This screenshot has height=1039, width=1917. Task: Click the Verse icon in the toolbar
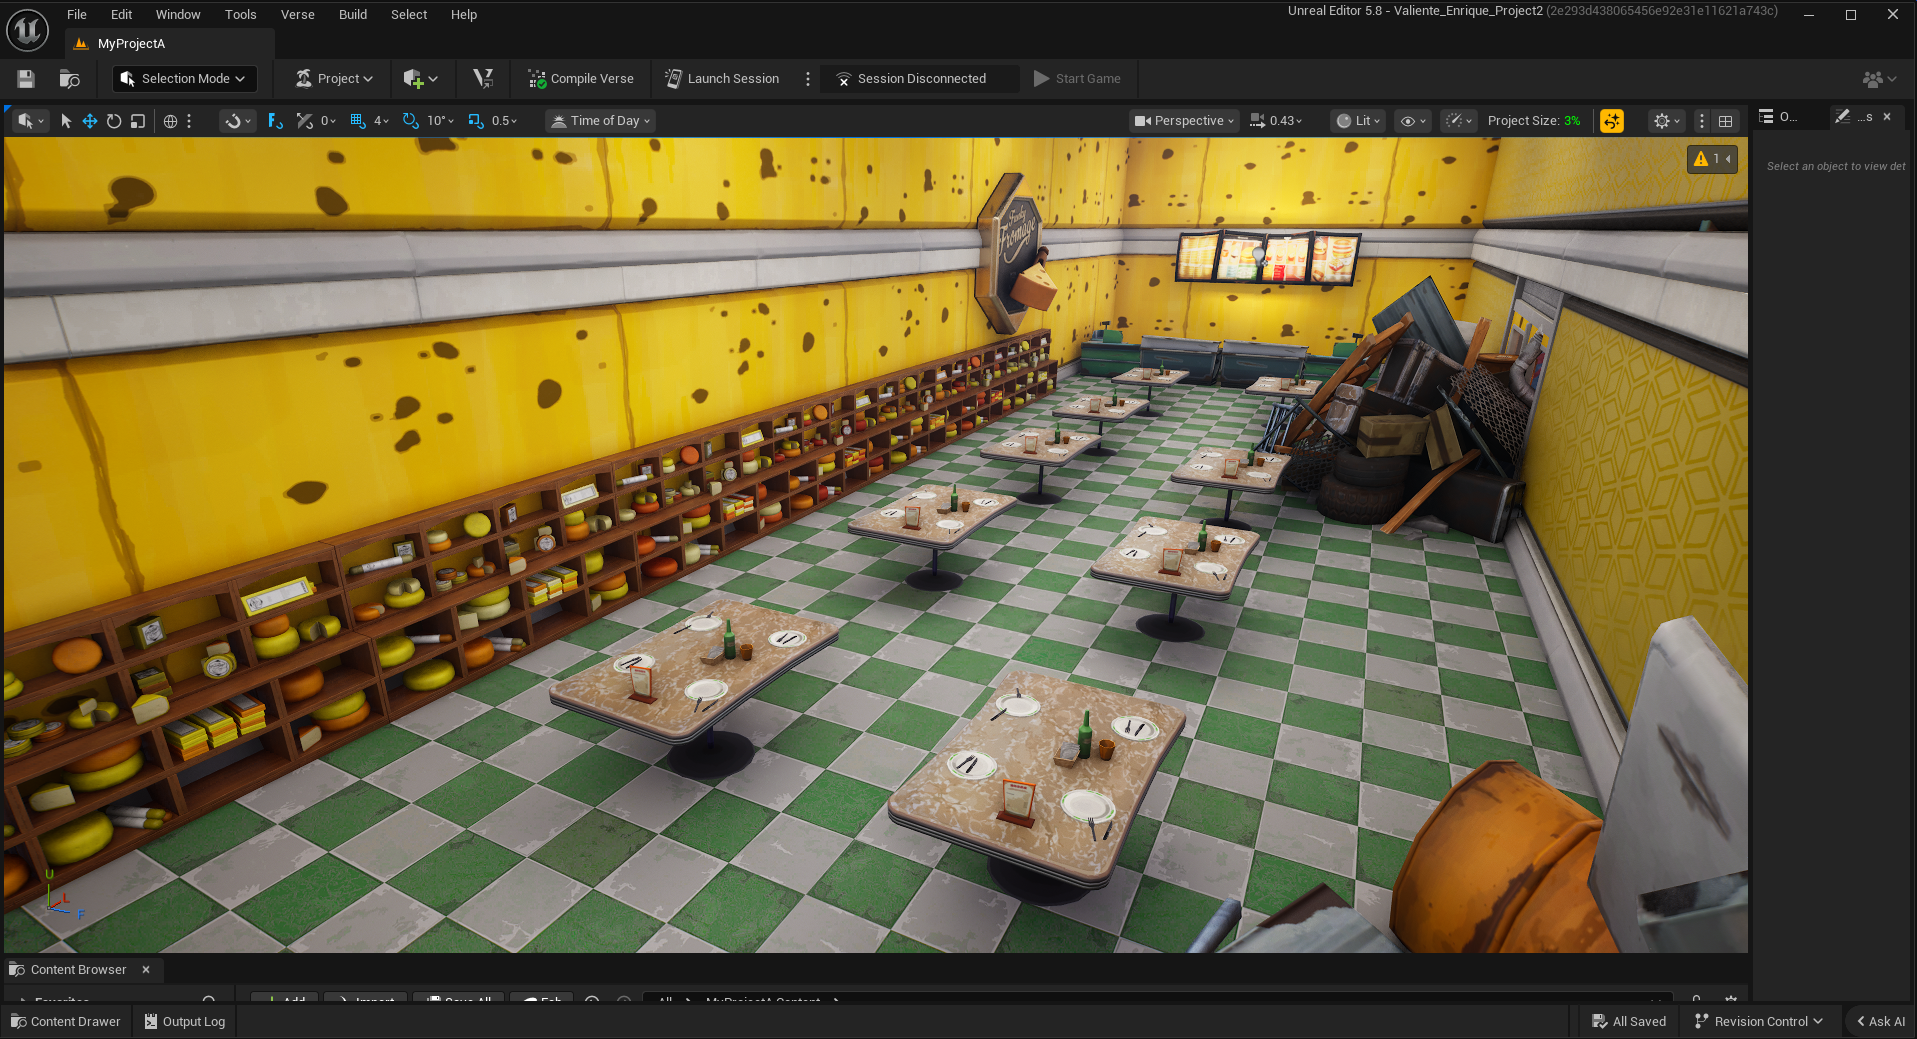point(483,79)
